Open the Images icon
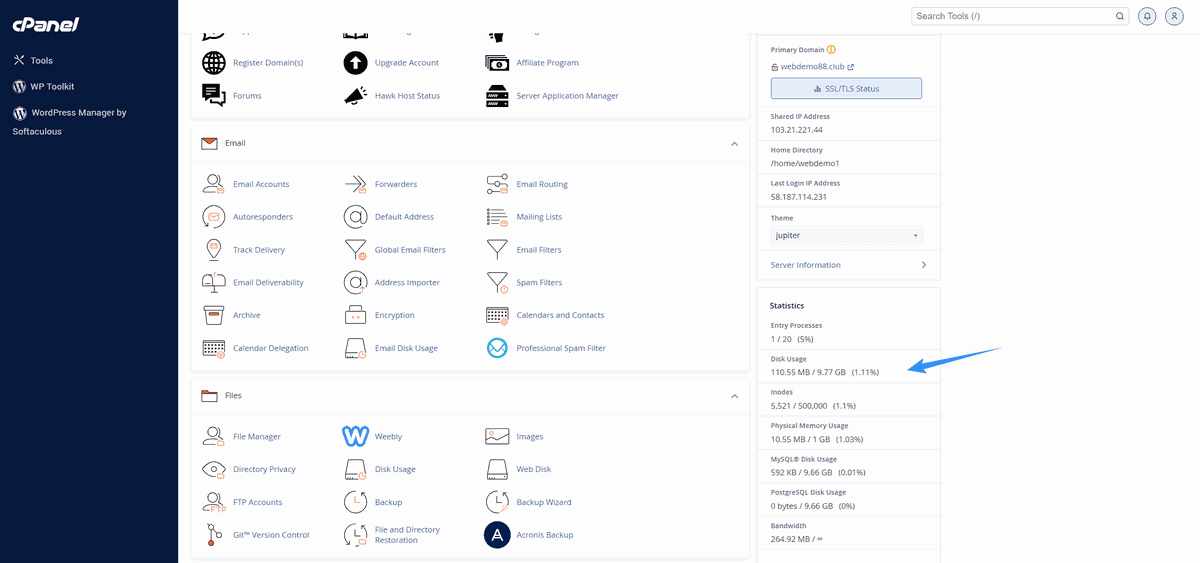Image resolution: width=1200 pixels, height=563 pixels. coord(497,436)
